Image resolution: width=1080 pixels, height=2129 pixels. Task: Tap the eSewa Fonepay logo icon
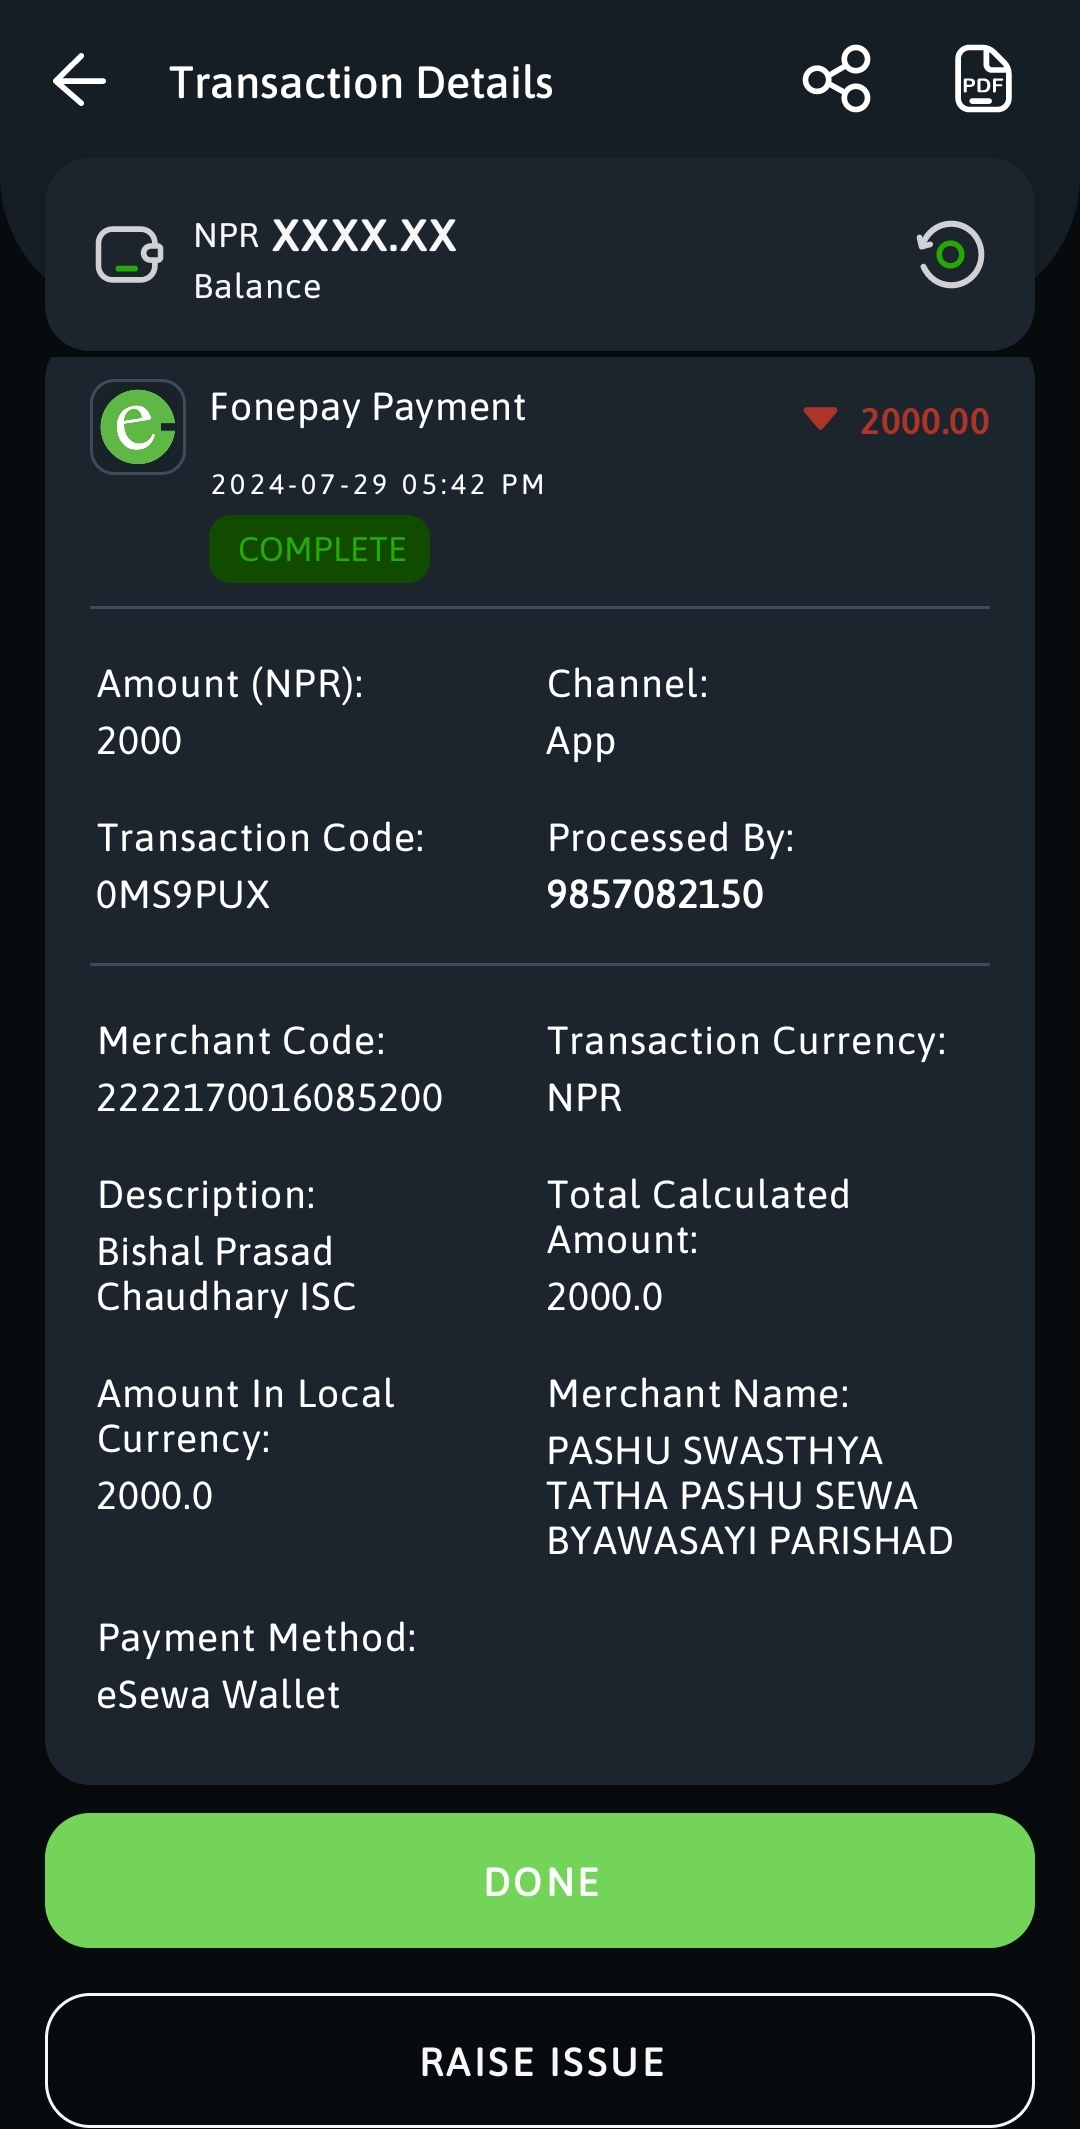[x=138, y=427]
